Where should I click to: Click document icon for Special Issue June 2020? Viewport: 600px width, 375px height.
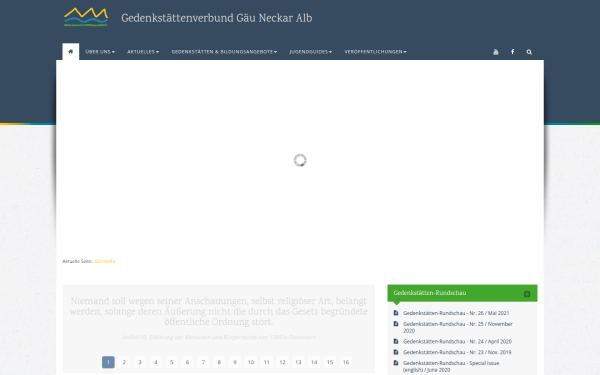[x=396, y=363]
